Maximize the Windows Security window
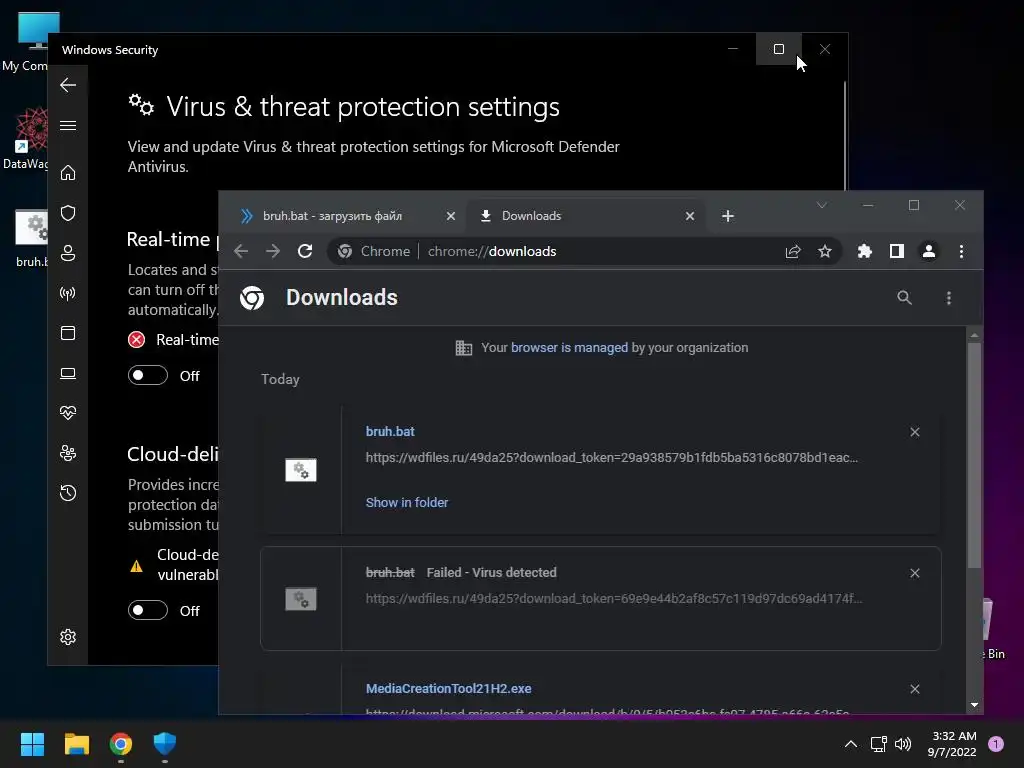 click(778, 49)
